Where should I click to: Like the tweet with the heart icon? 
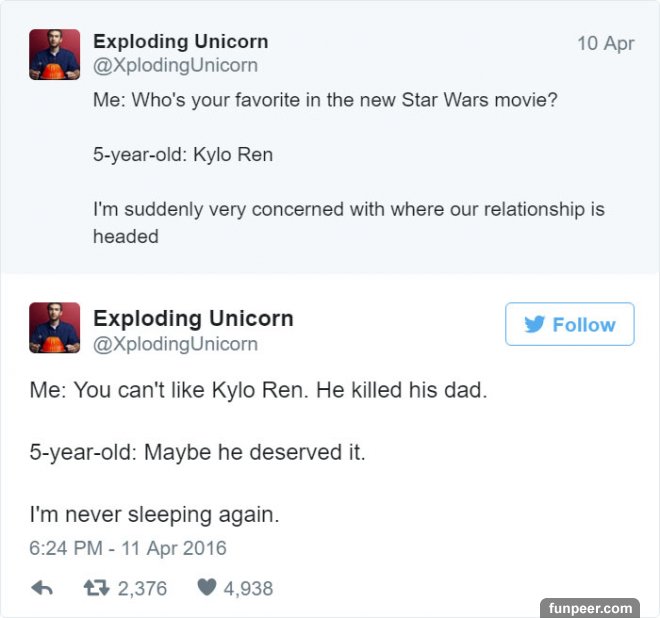206,589
